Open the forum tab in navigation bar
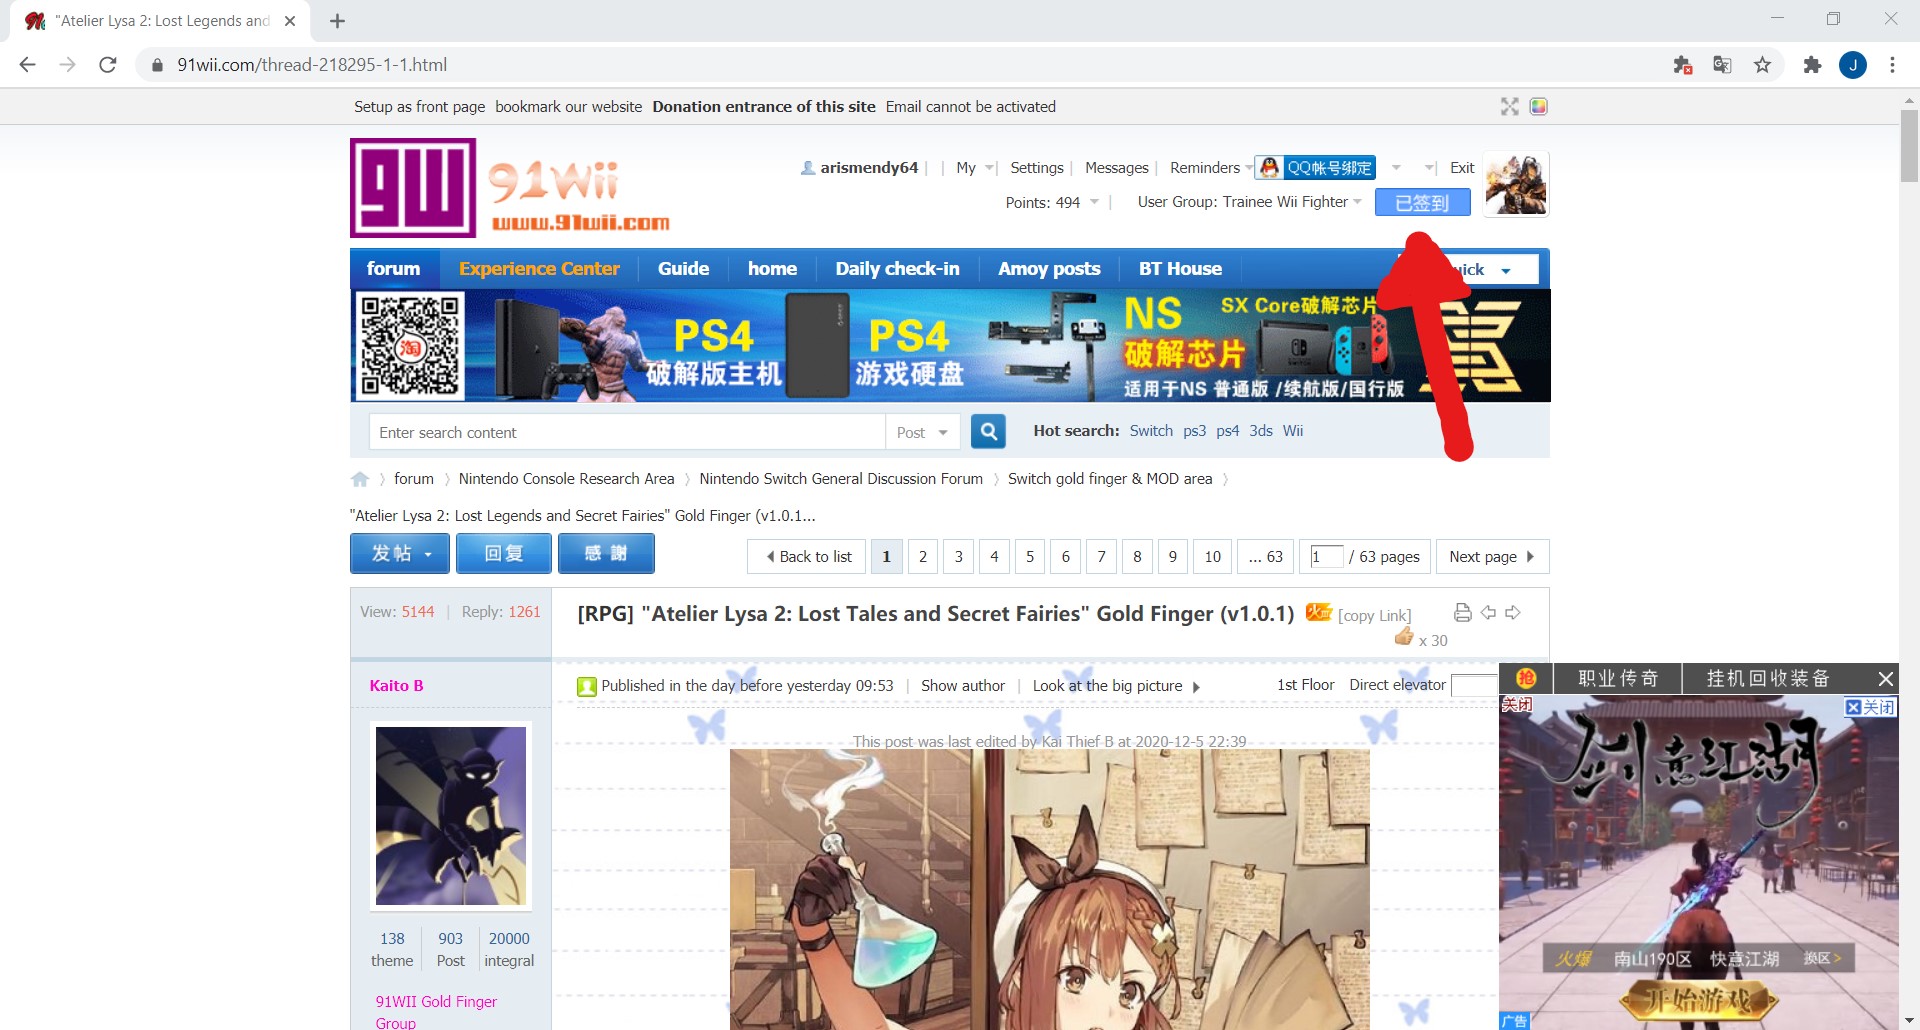Image resolution: width=1920 pixels, height=1030 pixels. tap(393, 269)
